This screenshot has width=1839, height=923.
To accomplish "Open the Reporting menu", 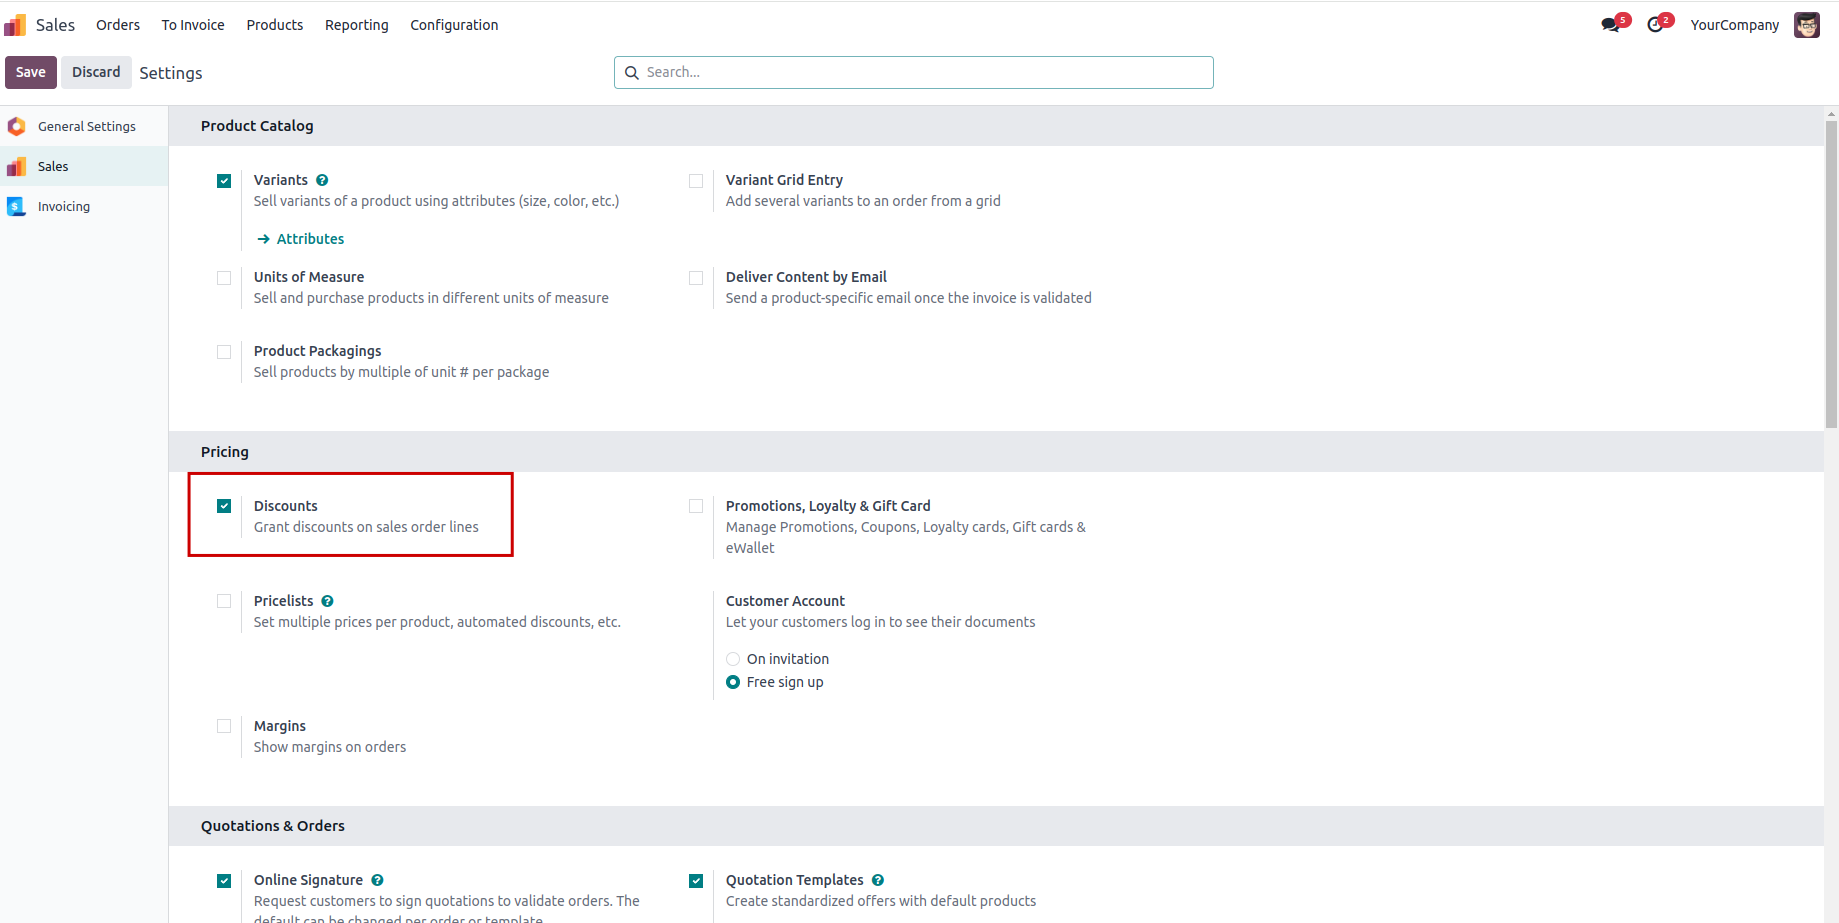I will pos(357,25).
